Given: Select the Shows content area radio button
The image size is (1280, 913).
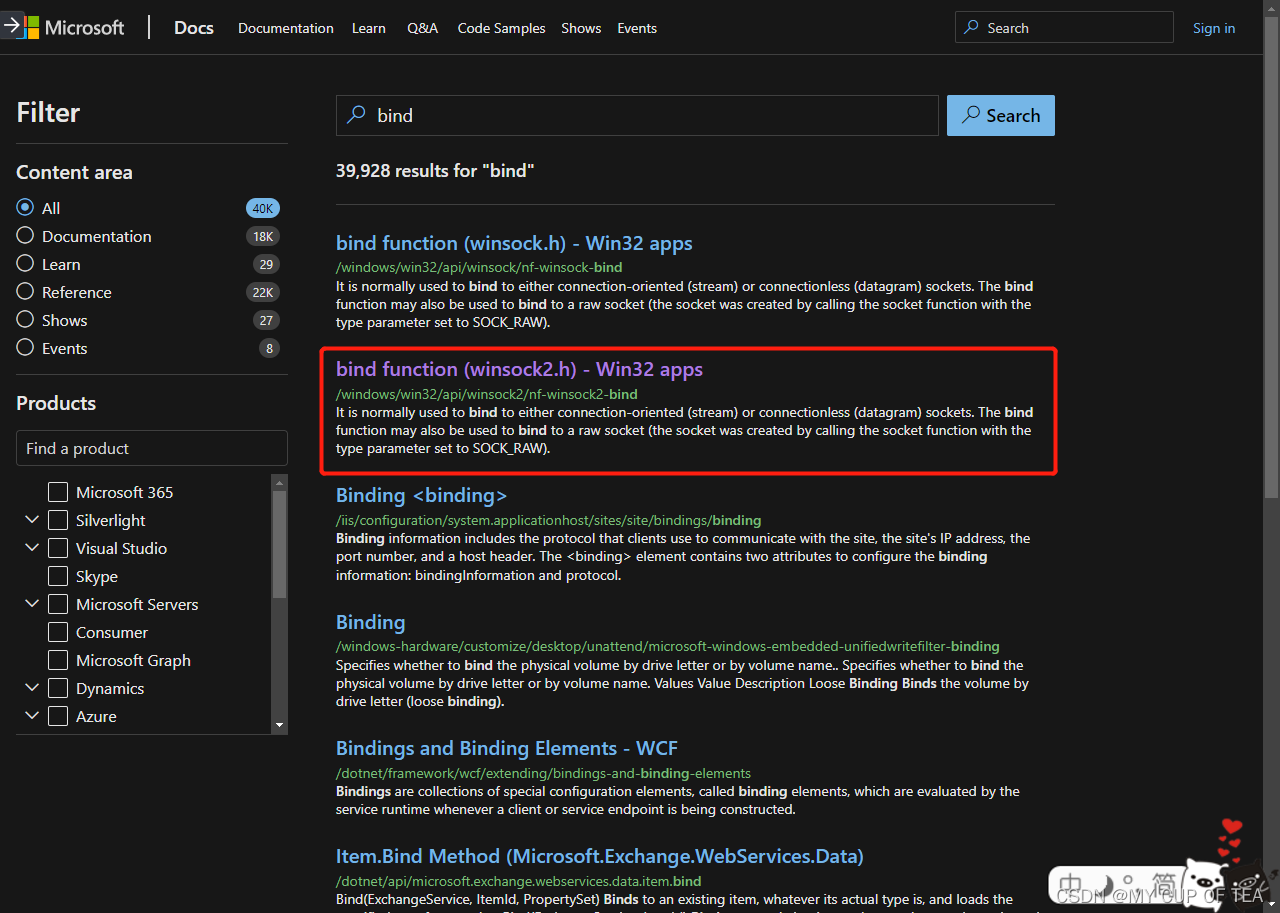Looking at the screenshot, I should [x=25, y=320].
